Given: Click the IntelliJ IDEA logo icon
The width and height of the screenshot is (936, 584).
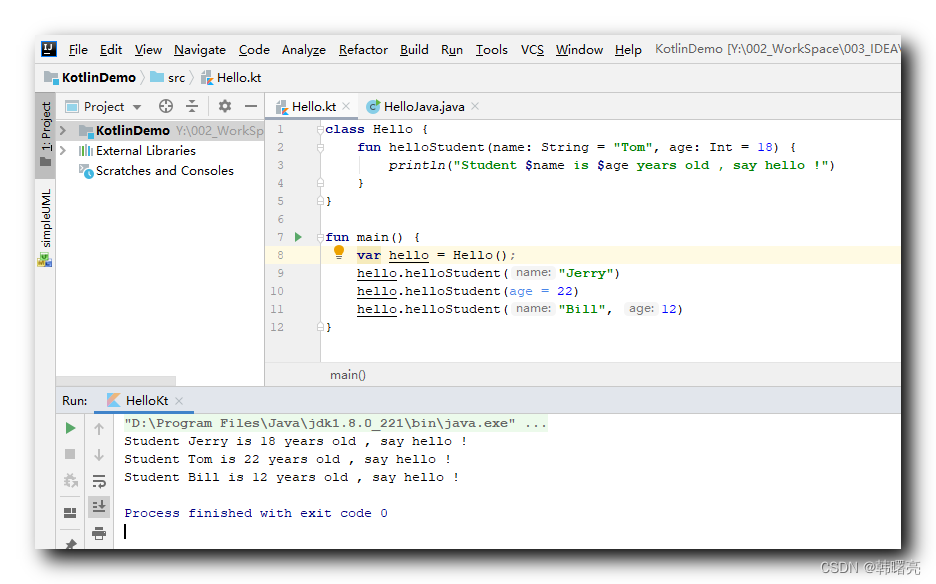Looking at the screenshot, I should point(49,49).
